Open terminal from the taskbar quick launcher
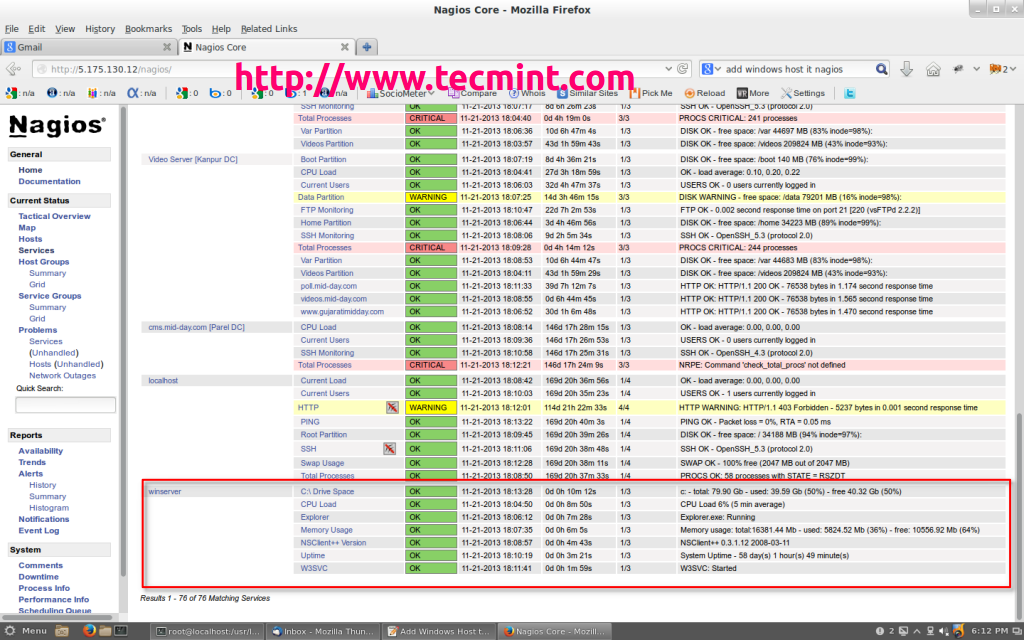This screenshot has width=1024, height=640. tap(121, 631)
